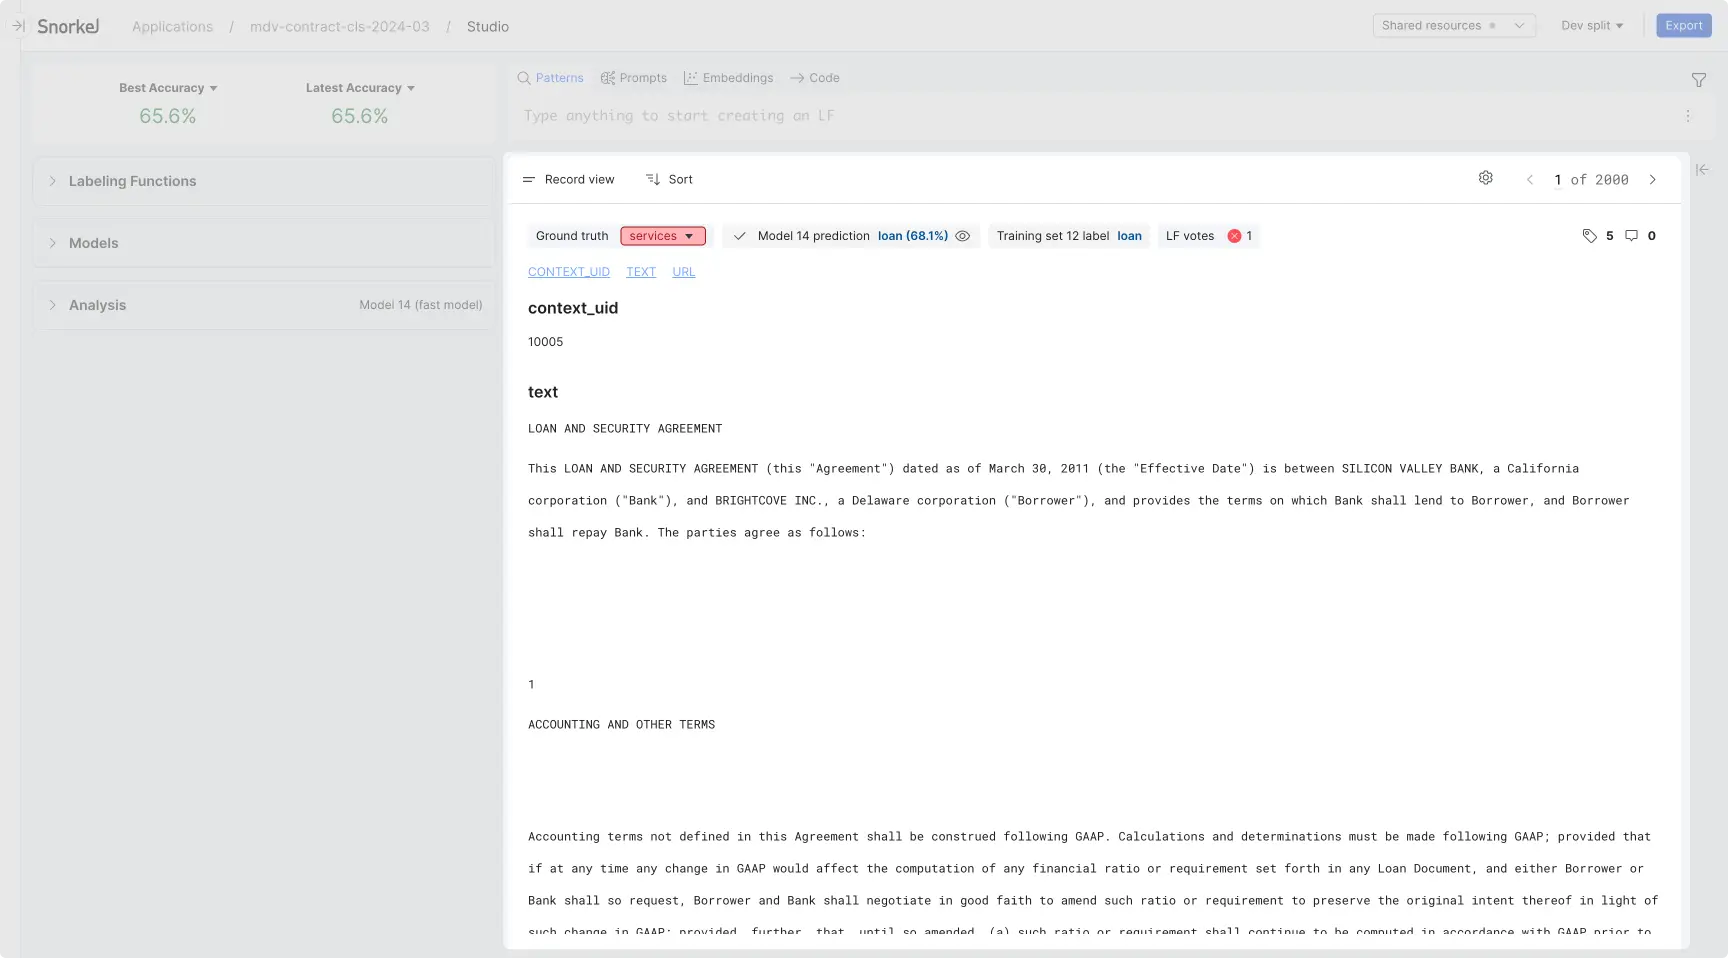Open the Record view selector
The height and width of the screenshot is (958, 1728).
[x=568, y=180]
